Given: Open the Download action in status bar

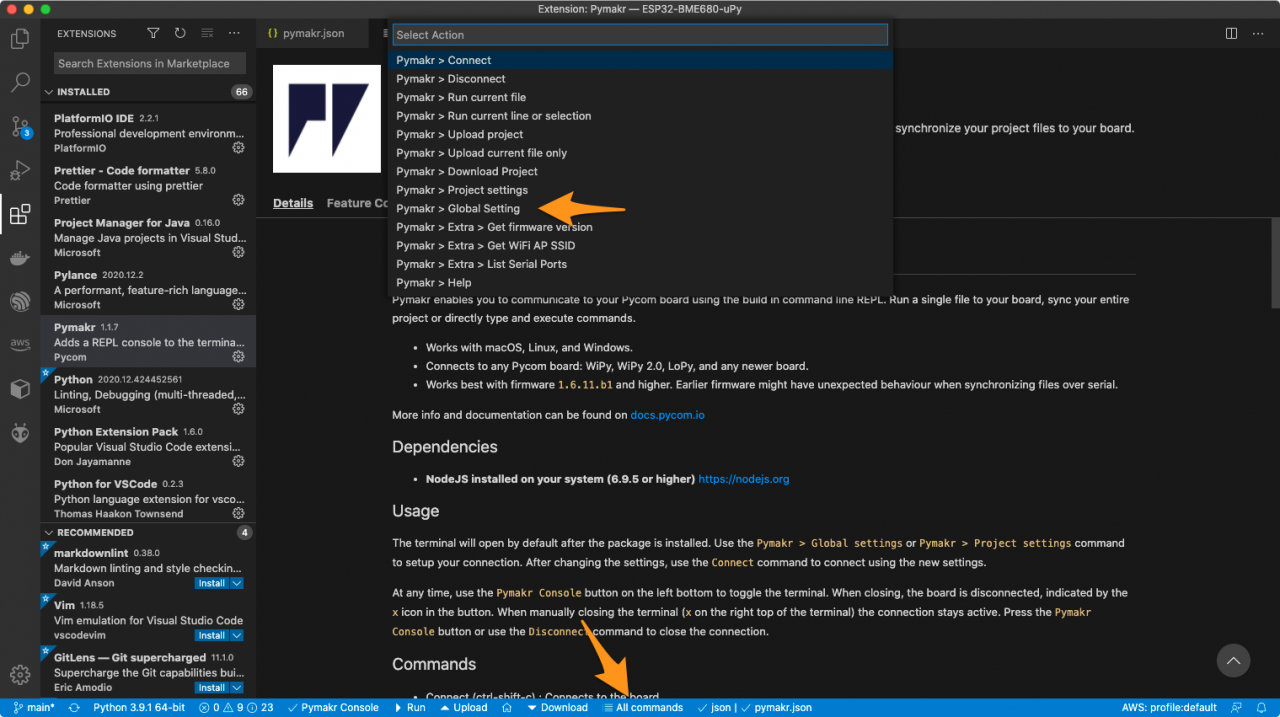Looking at the screenshot, I should 557,707.
